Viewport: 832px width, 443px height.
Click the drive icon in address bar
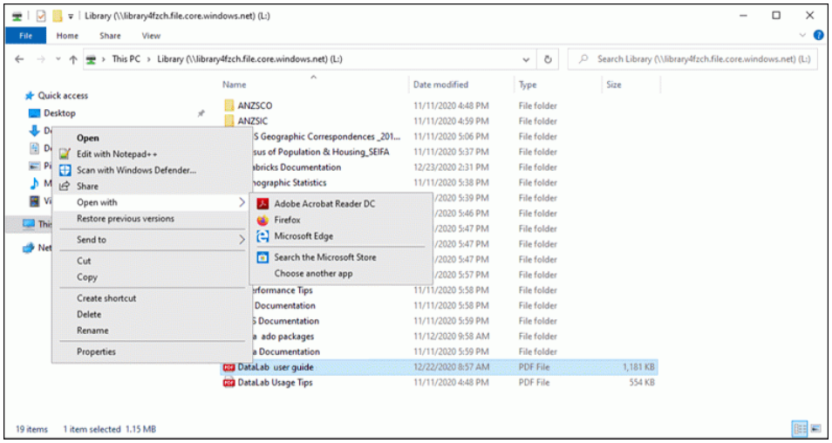tap(92, 59)
